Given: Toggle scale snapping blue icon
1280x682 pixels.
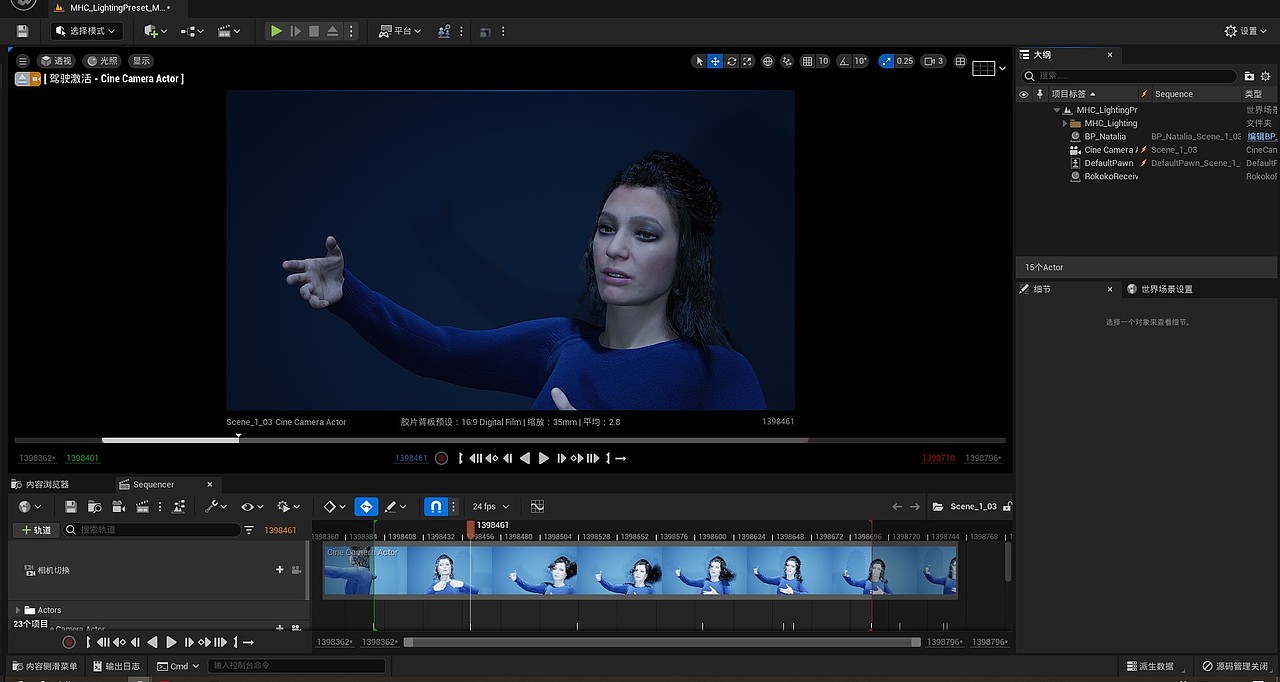Looking at the screenshot, I should (886, 61).
